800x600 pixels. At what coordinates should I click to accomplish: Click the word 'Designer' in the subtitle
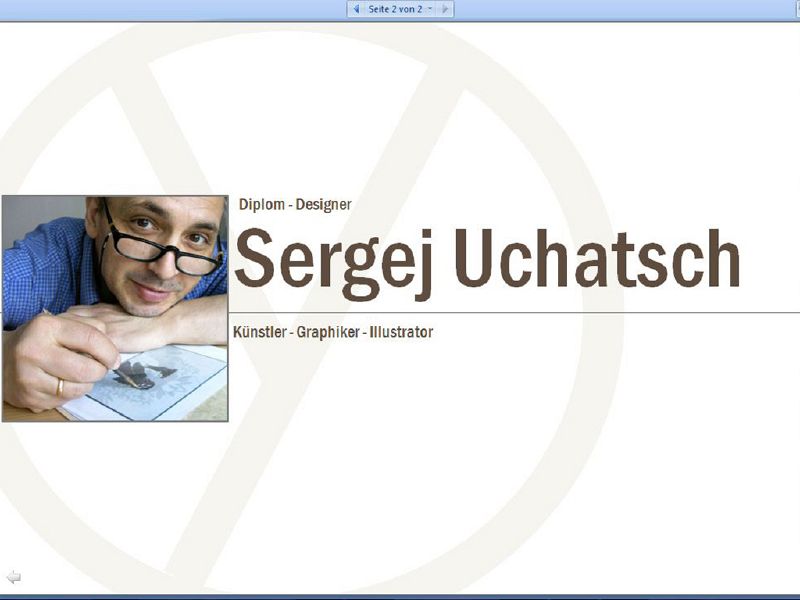click(x=323, y=204)
